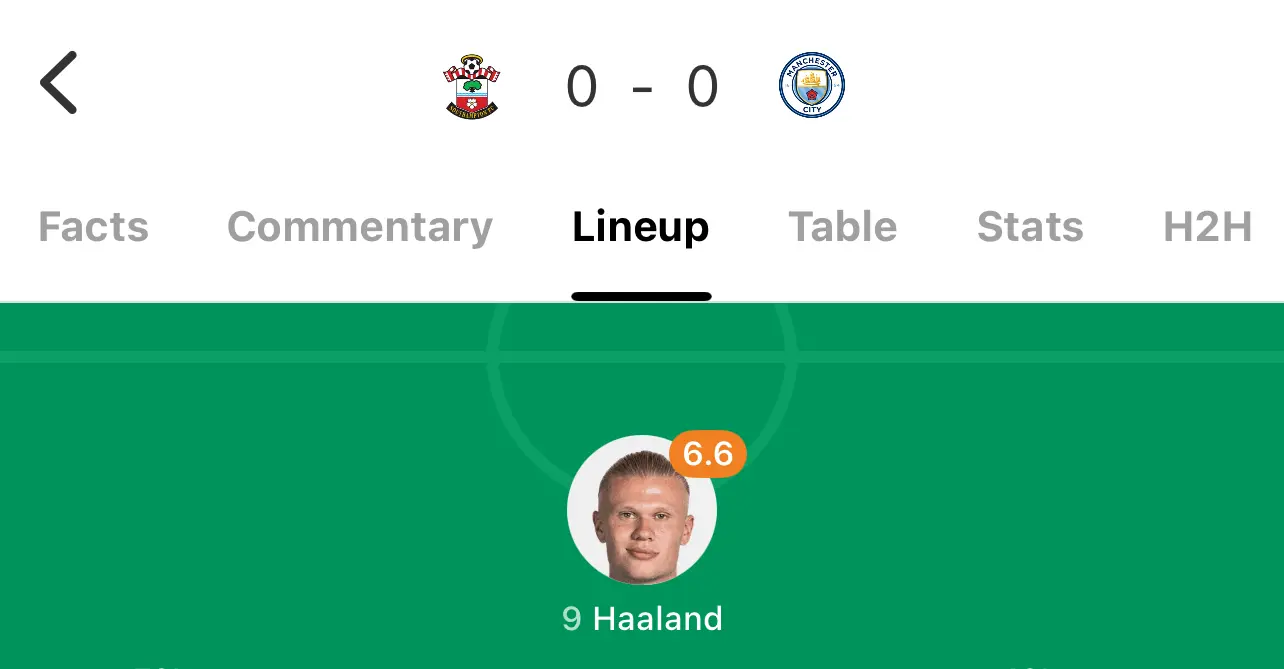Viewport: 1284px width, 669px height.
Task: Tap the dash between the two scores
Action: click(x=642, y=88)
